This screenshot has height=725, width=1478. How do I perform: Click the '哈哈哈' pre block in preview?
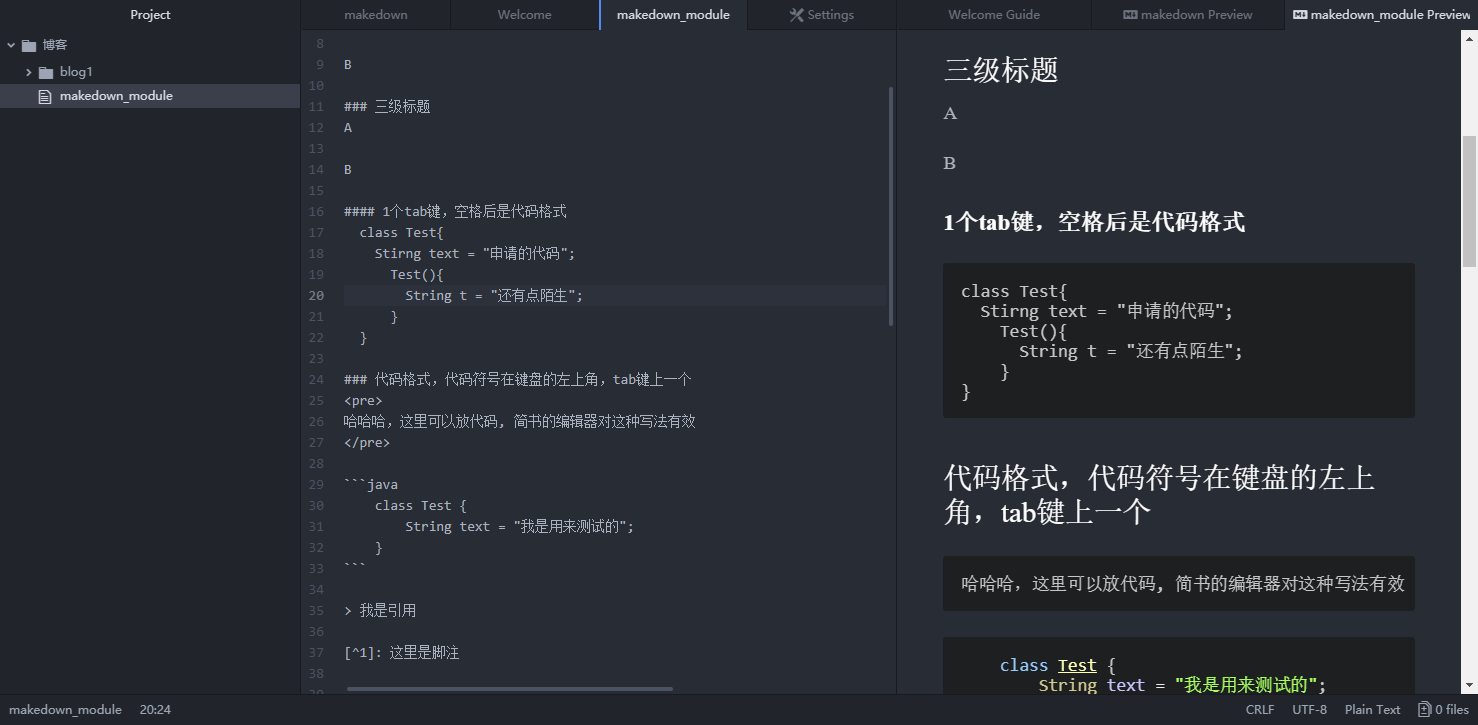[1179, 583]
